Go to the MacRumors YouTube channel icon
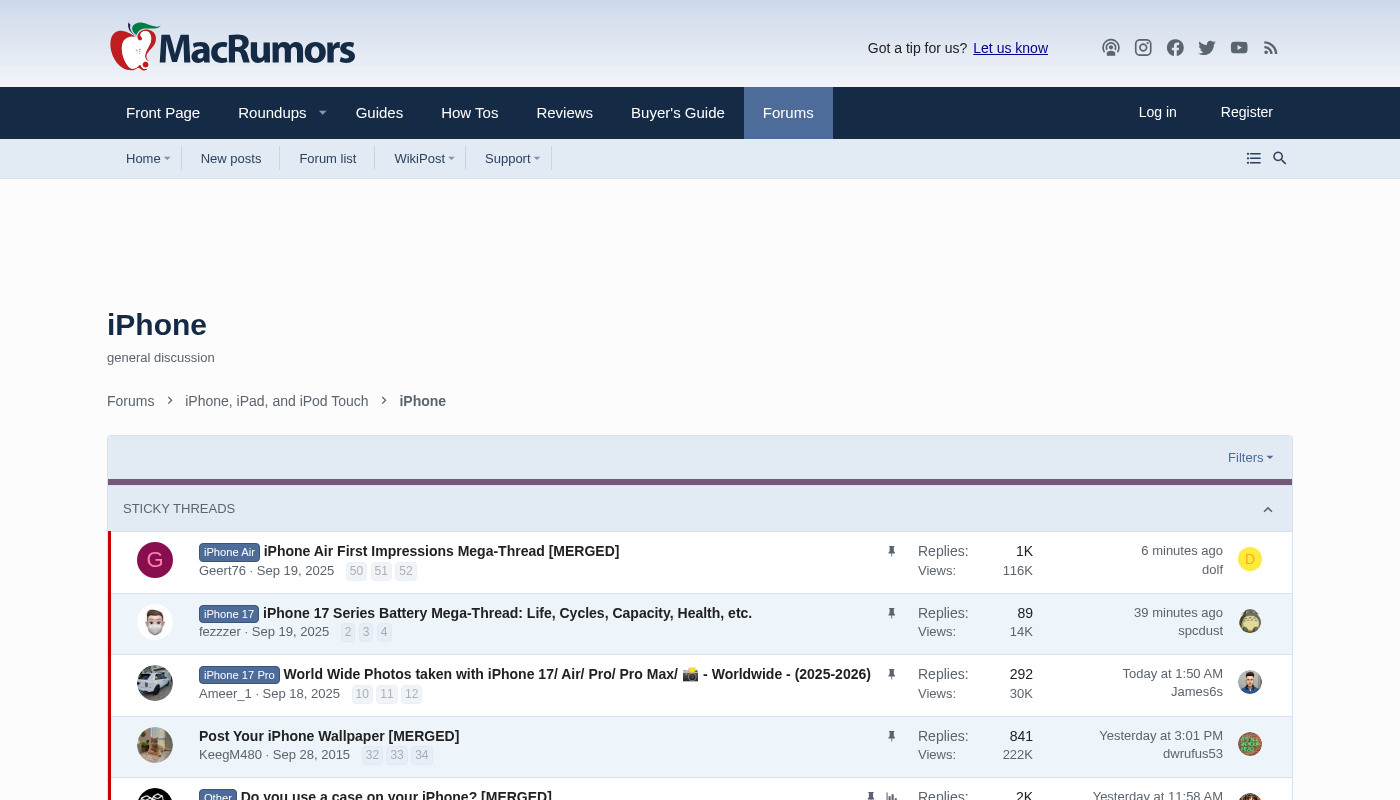1400x800 pixels. [1239, 48]
